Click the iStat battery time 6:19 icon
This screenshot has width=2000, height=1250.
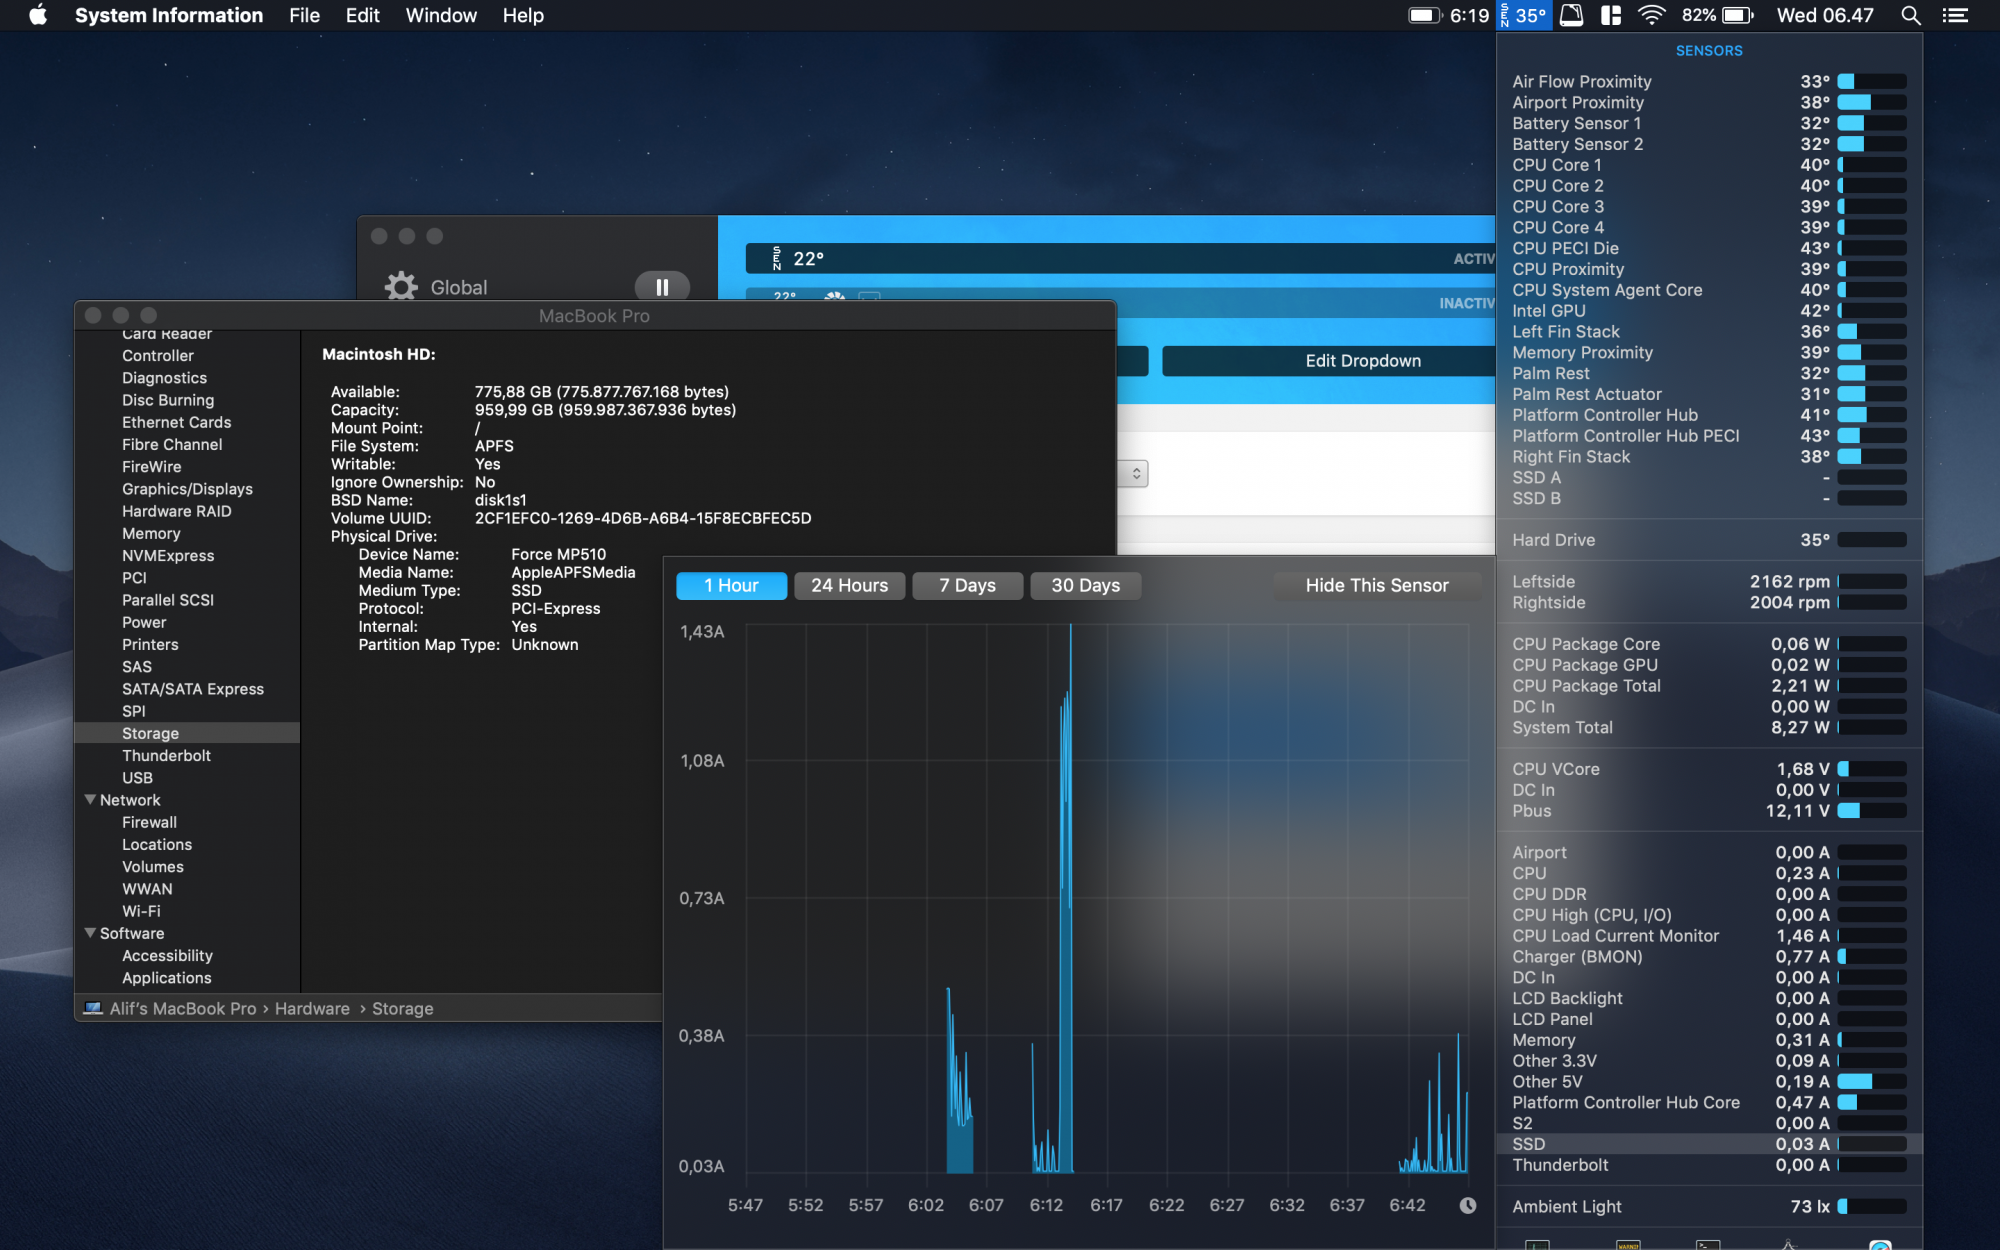click(1448, 15)
